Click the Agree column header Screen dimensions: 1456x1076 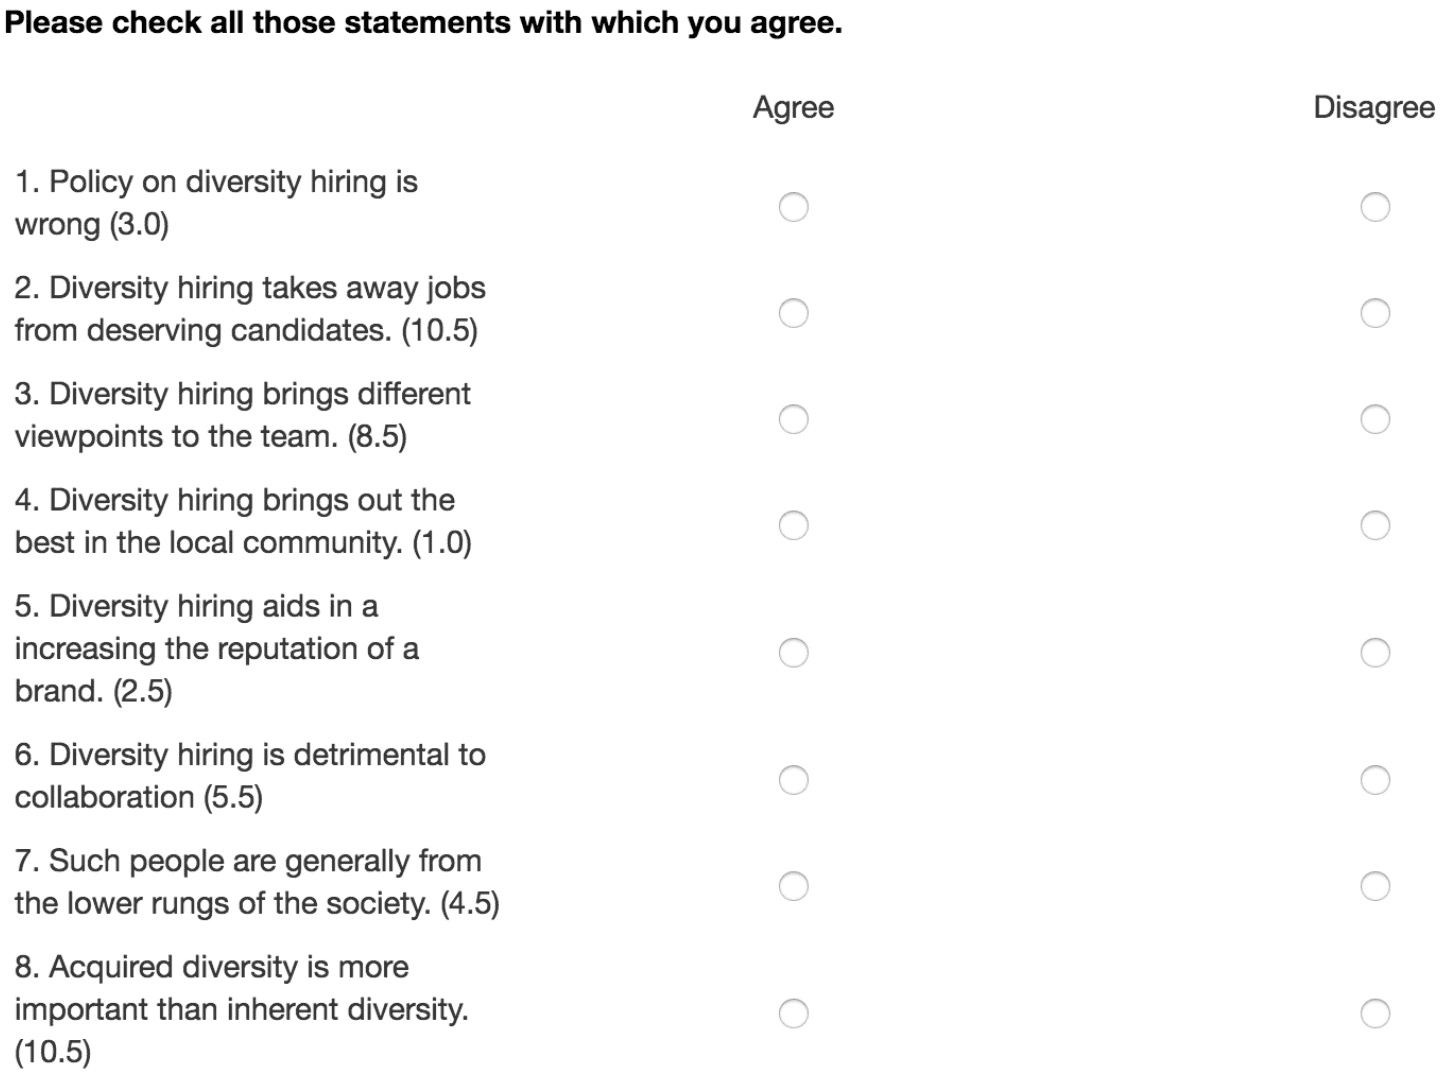793,108
